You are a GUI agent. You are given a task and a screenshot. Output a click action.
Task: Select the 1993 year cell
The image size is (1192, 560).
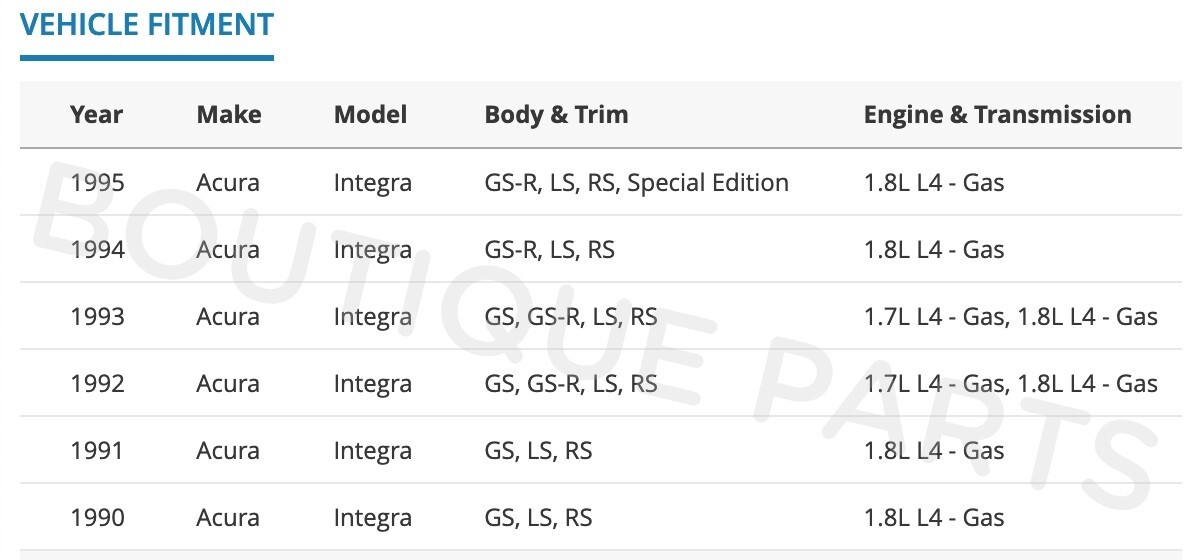(x=98, y=317)
